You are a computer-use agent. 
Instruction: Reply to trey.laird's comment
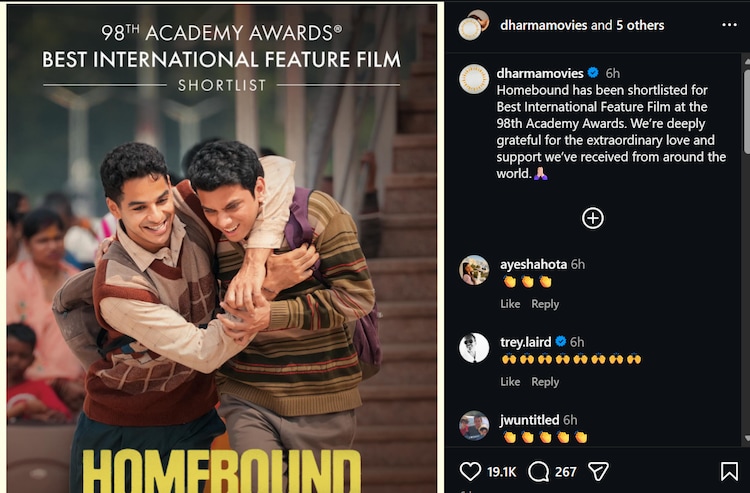point(545,382)
